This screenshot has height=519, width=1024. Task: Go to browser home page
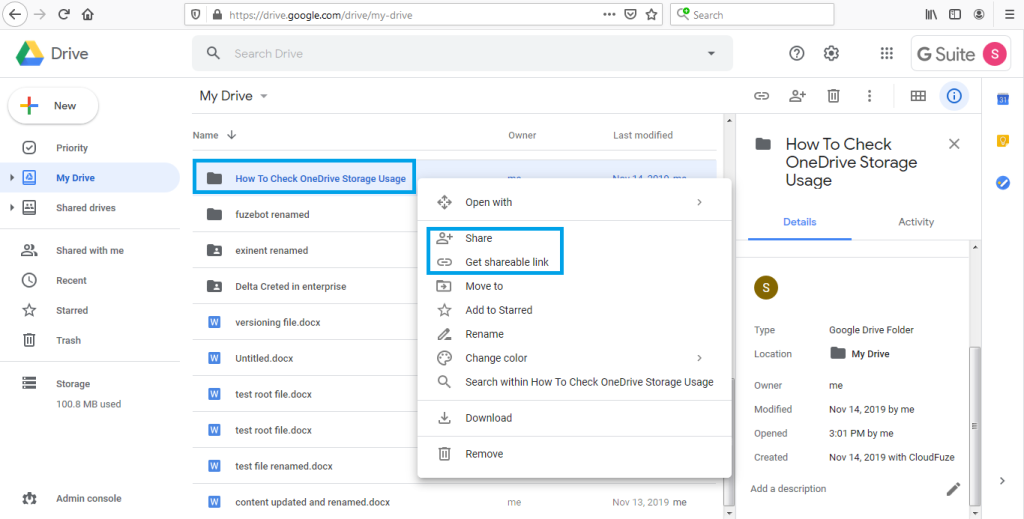pos(88,14)
